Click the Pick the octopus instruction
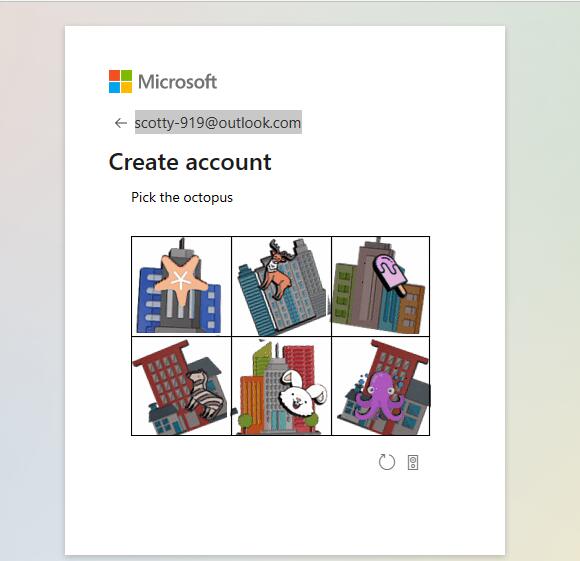 tap(182, 197)
